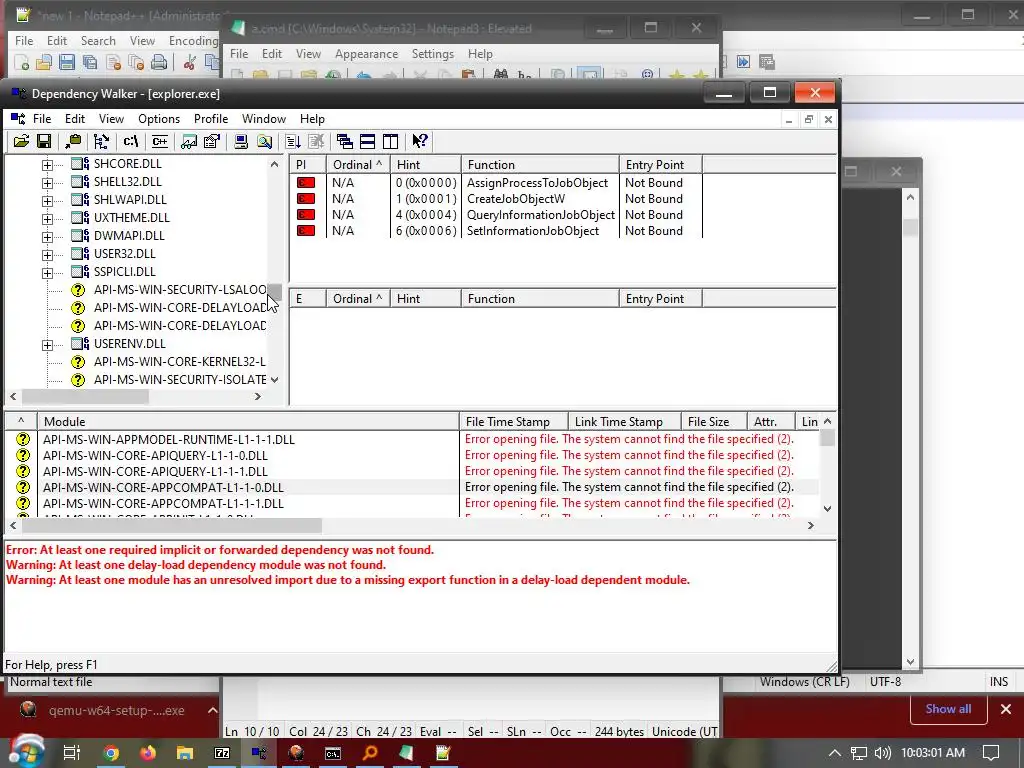Click the New document icon in Notepad++ toolbar
1024x768 pixels.
(x=22, y=63)
